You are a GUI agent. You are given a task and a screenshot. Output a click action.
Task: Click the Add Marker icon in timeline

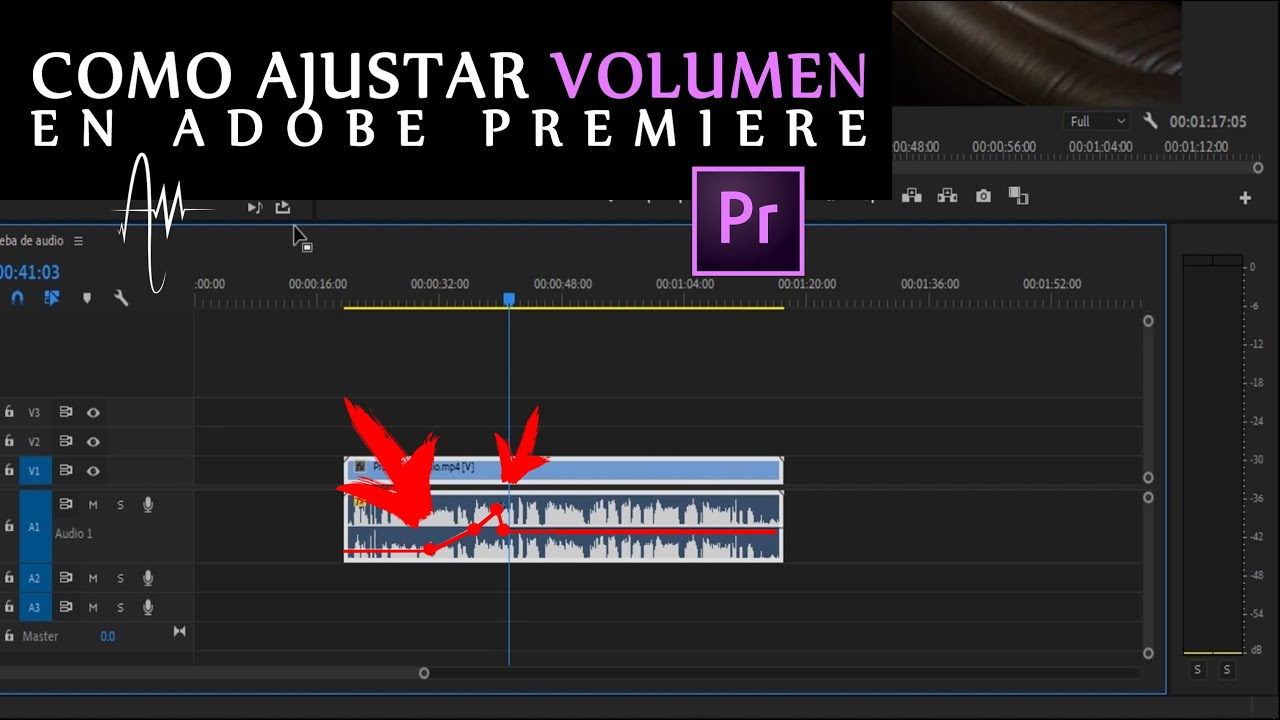pos(87,298)
